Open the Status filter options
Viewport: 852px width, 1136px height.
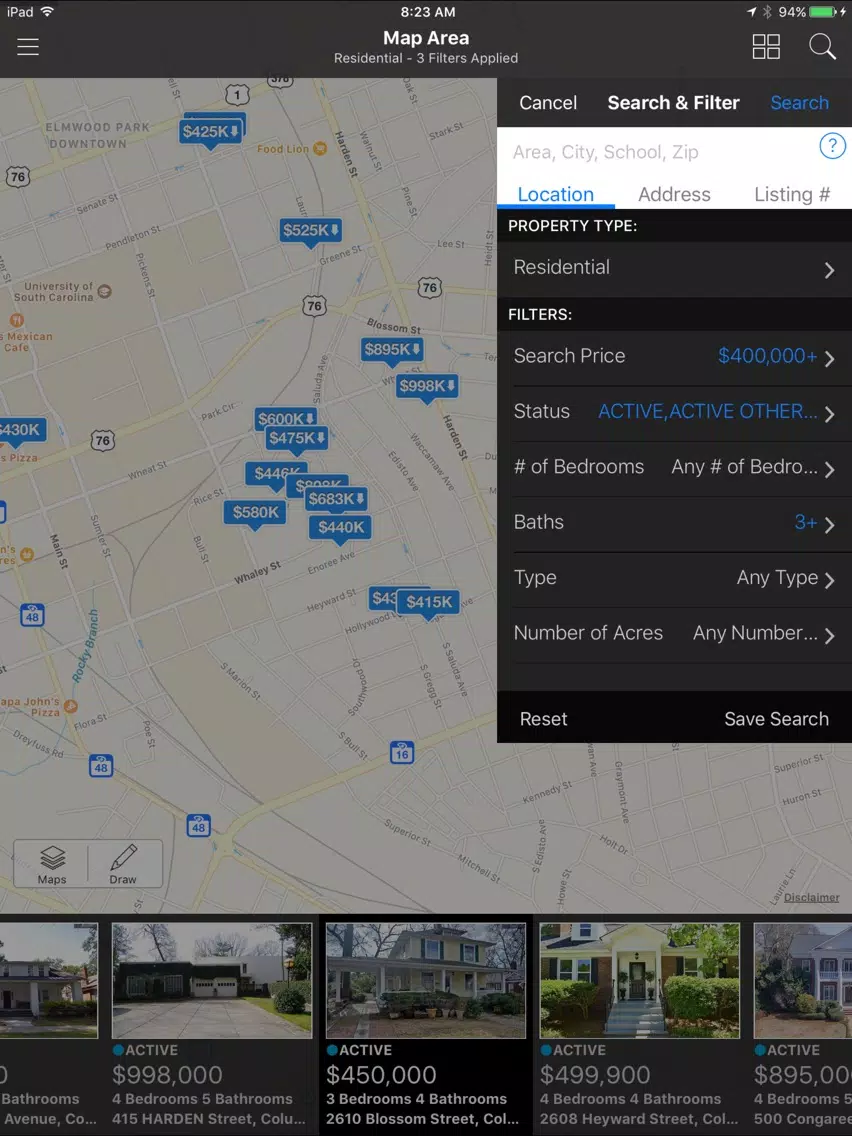674,412
